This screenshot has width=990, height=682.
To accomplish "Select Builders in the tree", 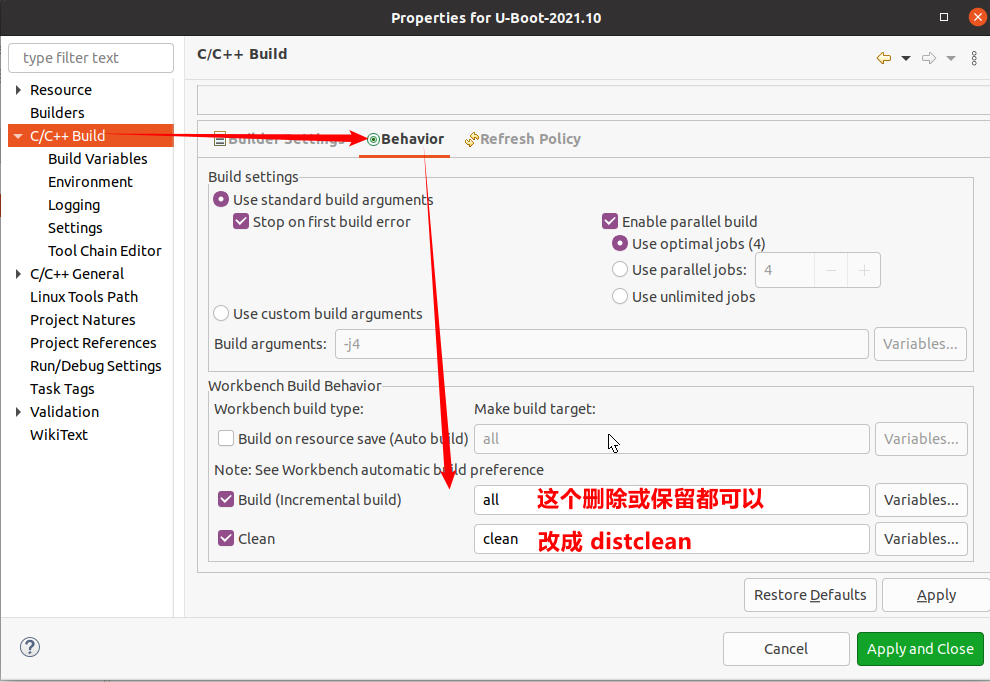I will (57, 113).
